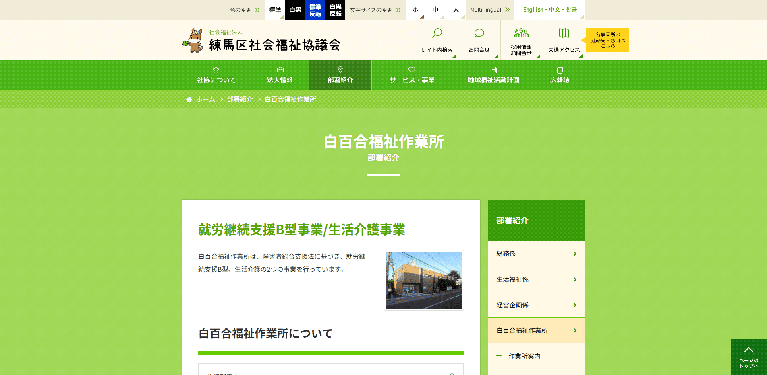
Task: Click the 部署紹介 sidebar header
Action: click(536, 221)
